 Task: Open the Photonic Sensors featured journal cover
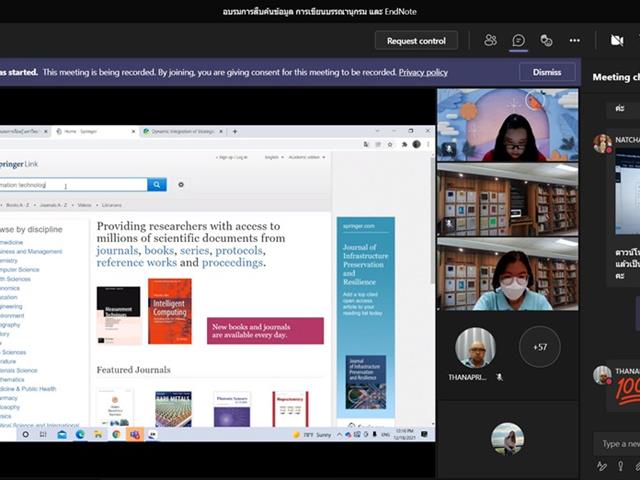click(232, 409)
